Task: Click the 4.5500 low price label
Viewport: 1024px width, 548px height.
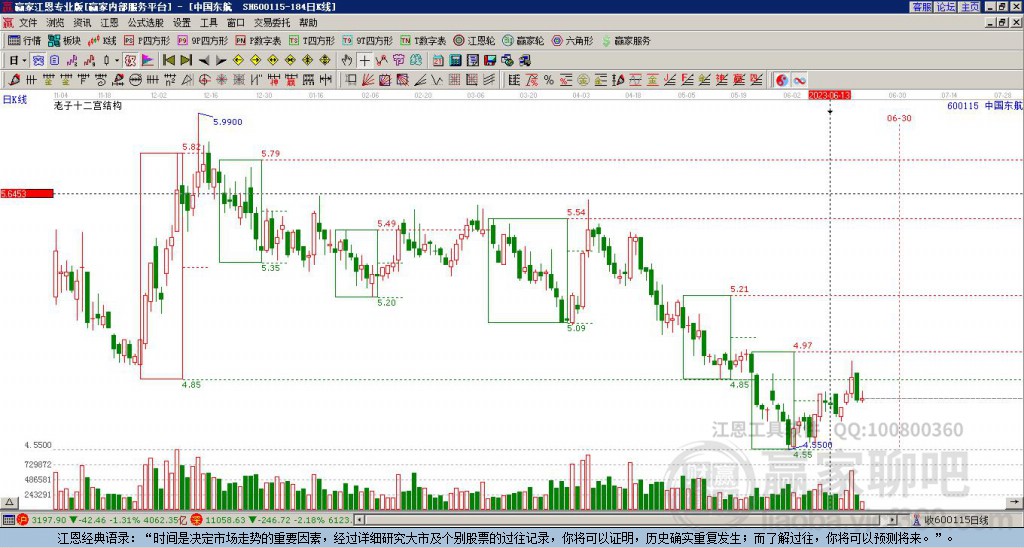Action: tap(818, 445)
